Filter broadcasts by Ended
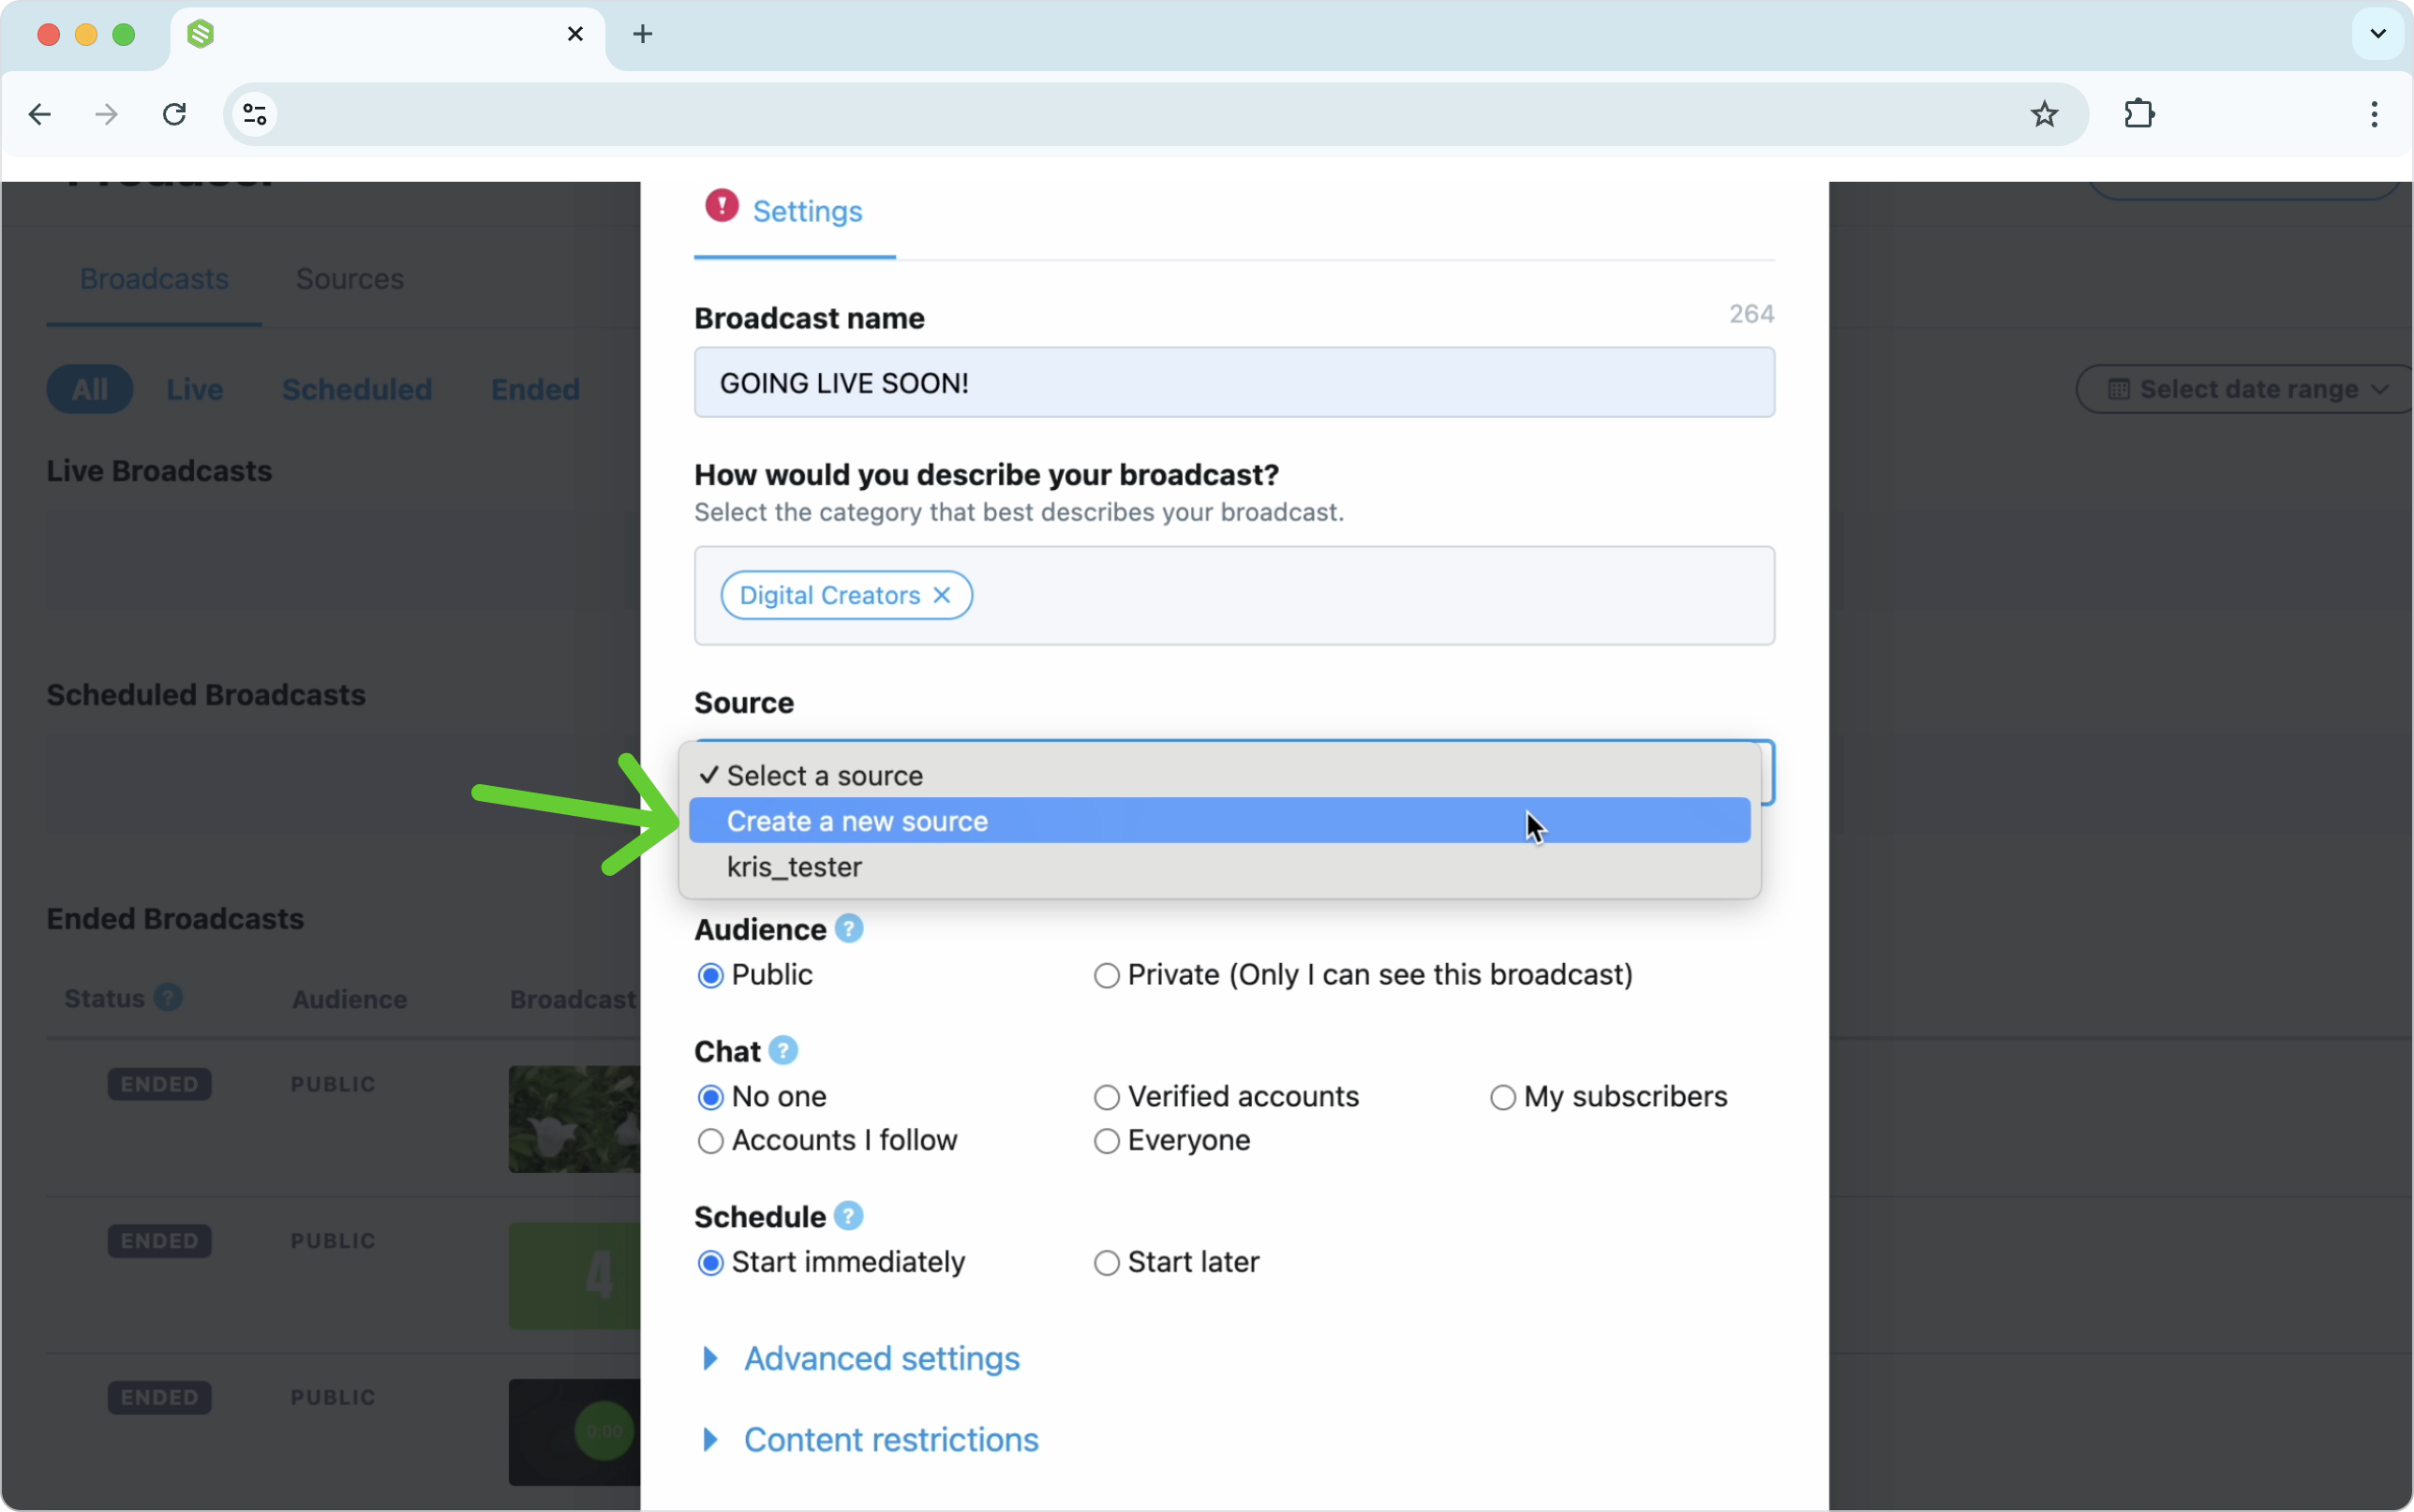The image size is (2414, 1512). click(535, 389)
